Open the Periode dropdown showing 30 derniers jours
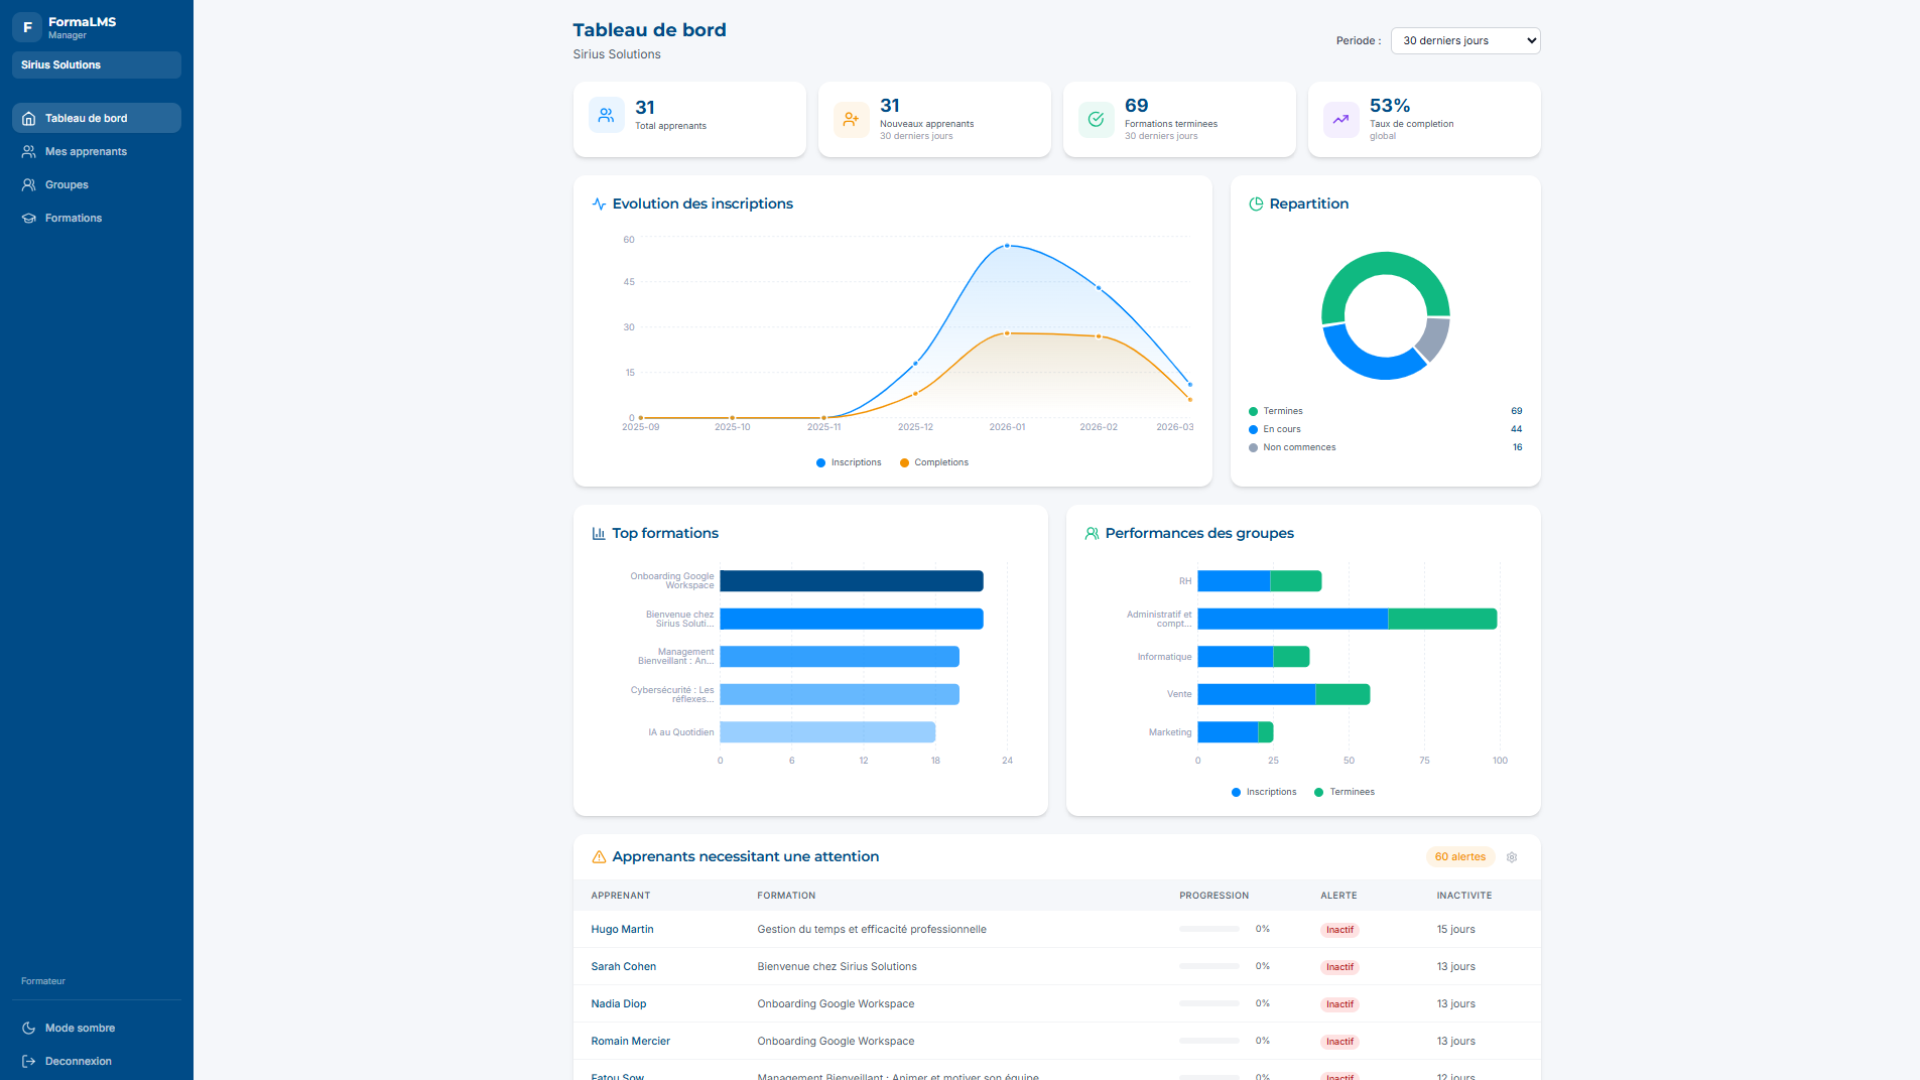1920x1080 pixels. click(1465, 41)
